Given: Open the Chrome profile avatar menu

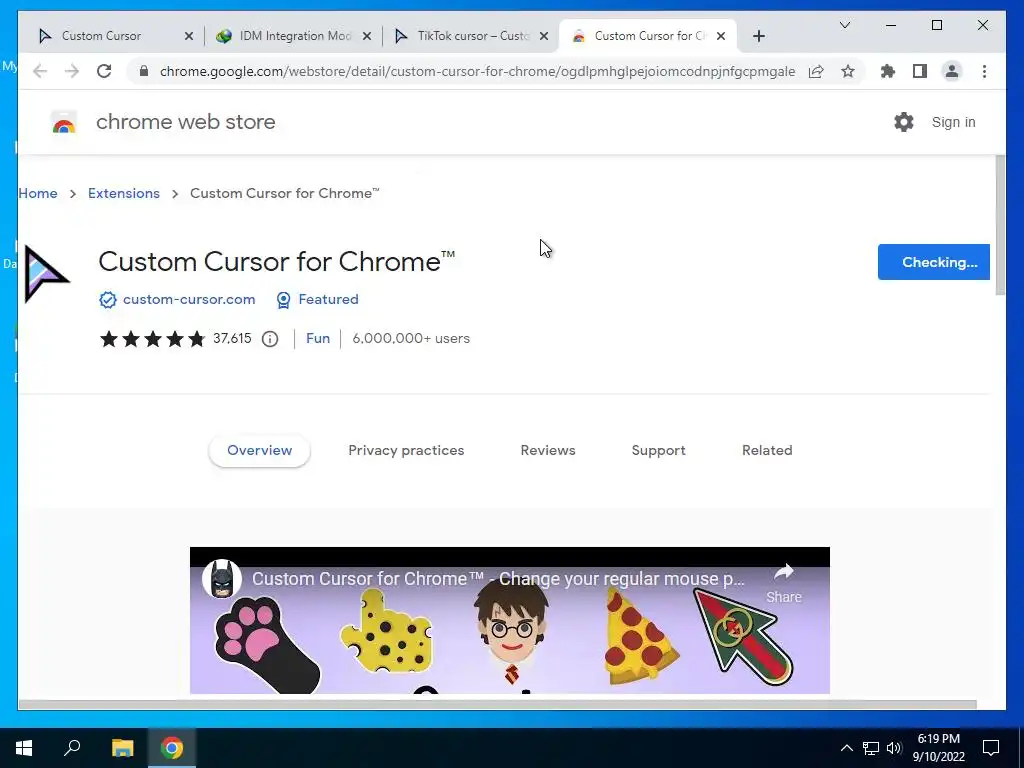Looking at the screenshot, I should (x=952, y=71).
